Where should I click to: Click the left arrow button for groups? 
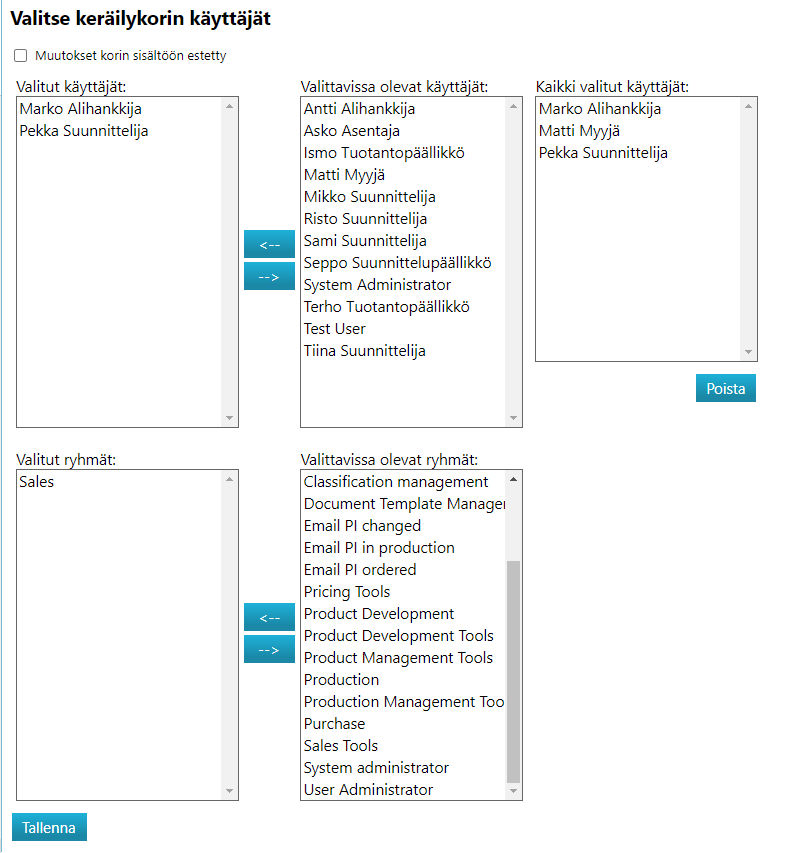click(x=269, y=617)
